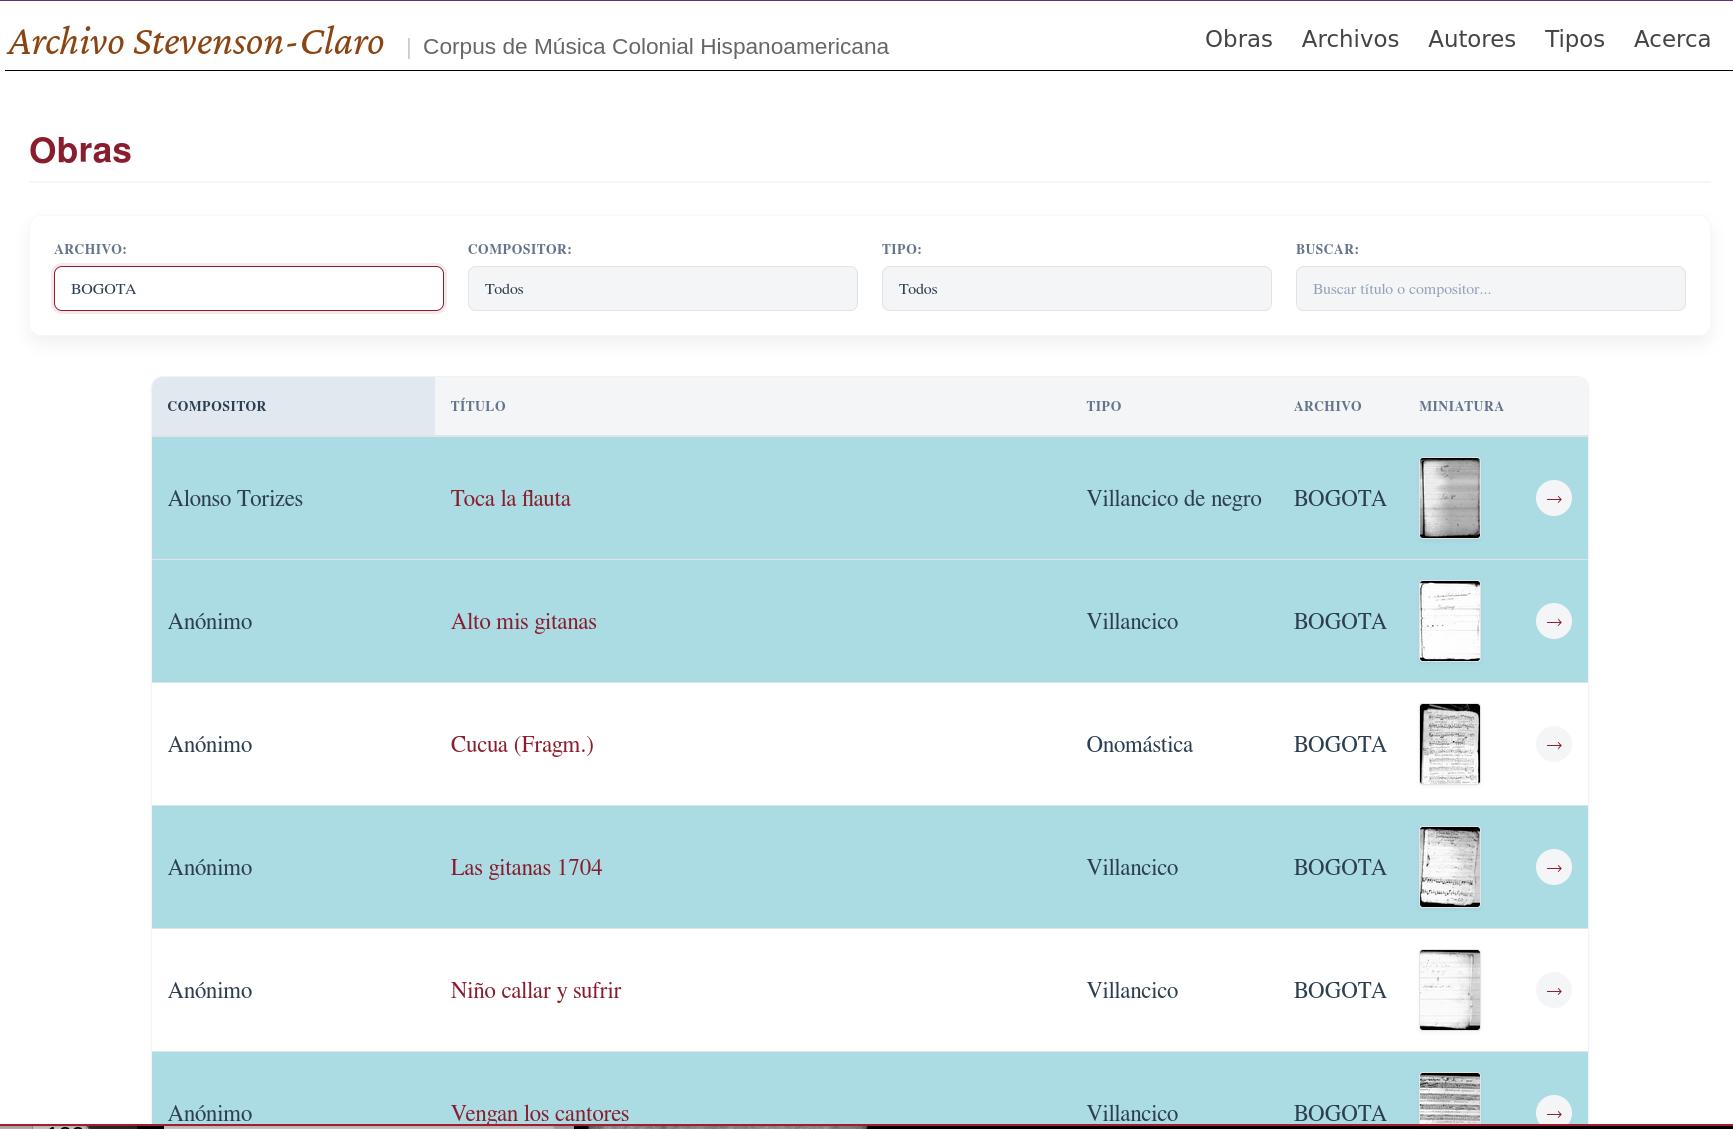Open the Autores navigation item
This screenshot has height=1129, width=1733.
[x=1471, y=39]
